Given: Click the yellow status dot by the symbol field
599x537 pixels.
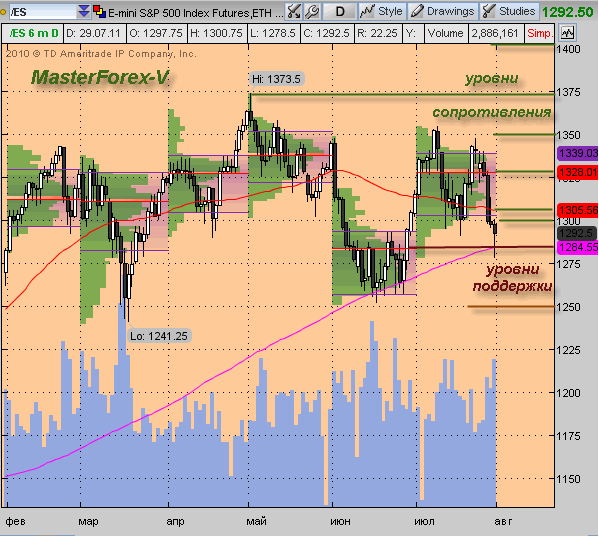Looking at the screenshot, I should coord(3,12).
